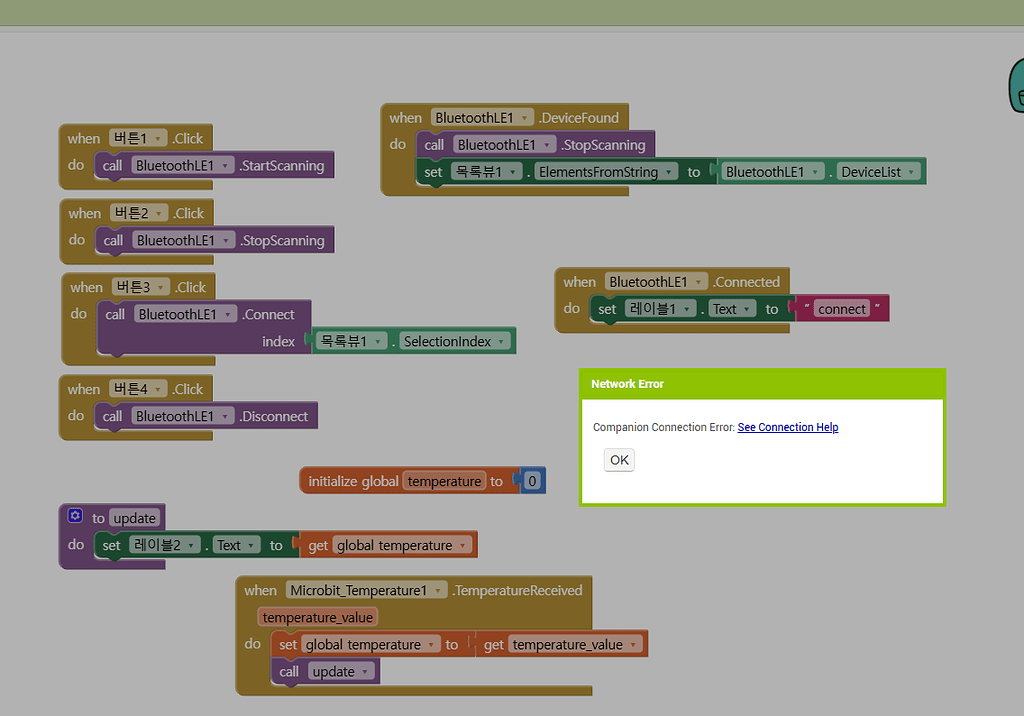Click the blue gear mutator on update procedure

74,514
